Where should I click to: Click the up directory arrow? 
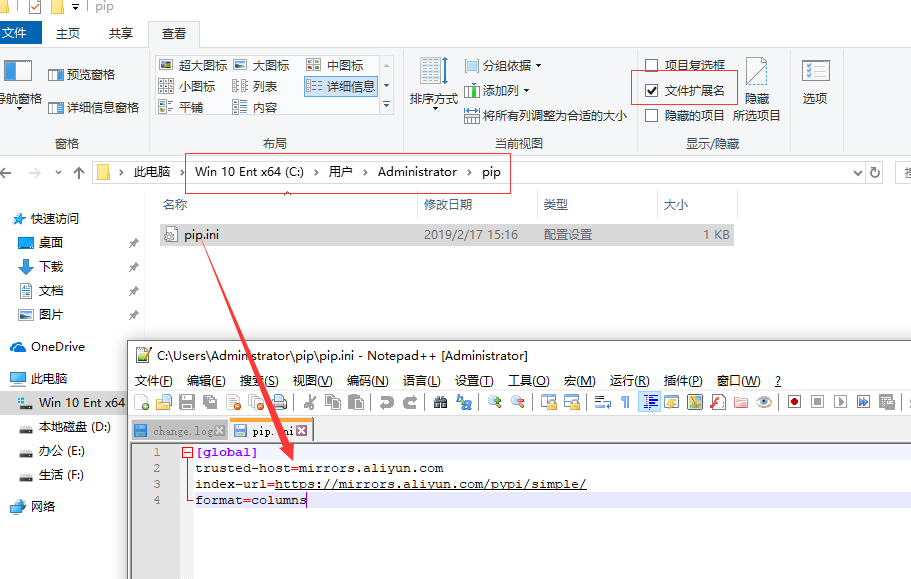coord(79,172)
